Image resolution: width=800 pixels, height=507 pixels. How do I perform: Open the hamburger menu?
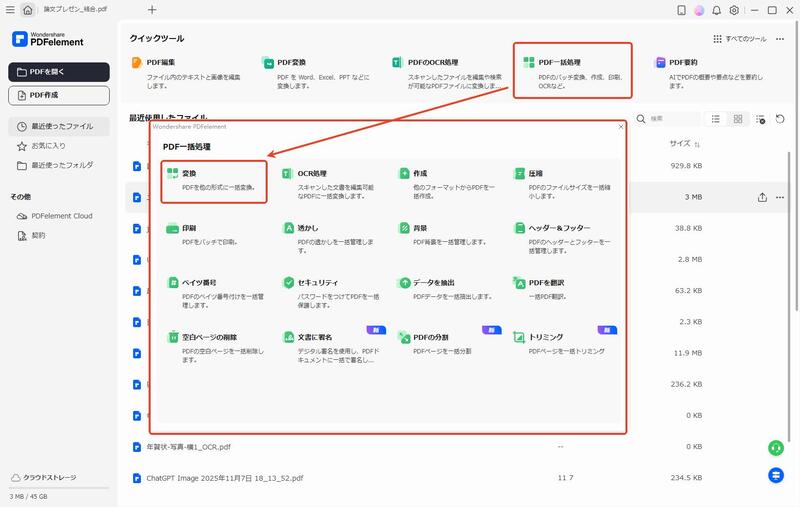point(10,10)
